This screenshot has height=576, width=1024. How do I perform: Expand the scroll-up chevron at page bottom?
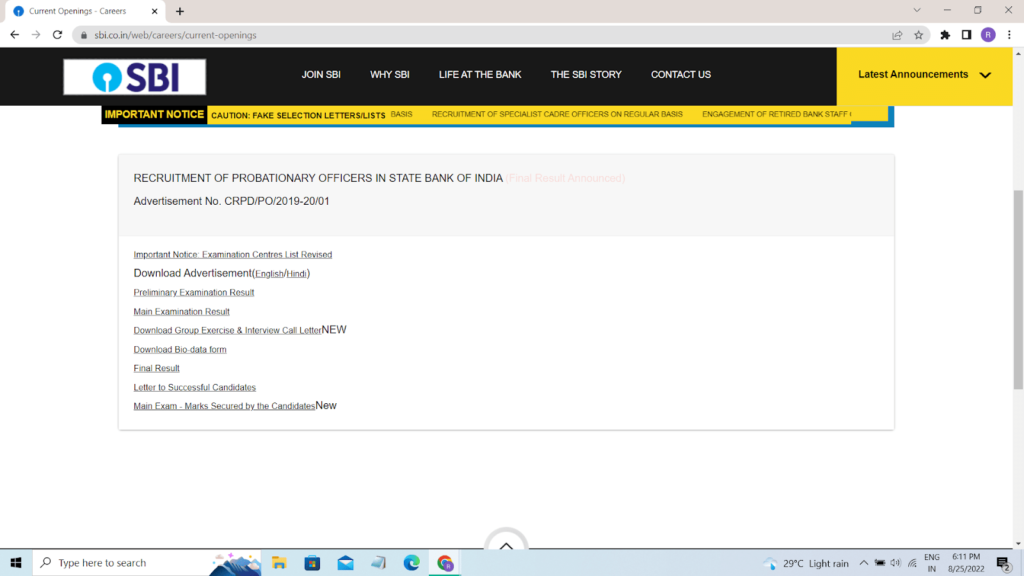click(506, 546)
